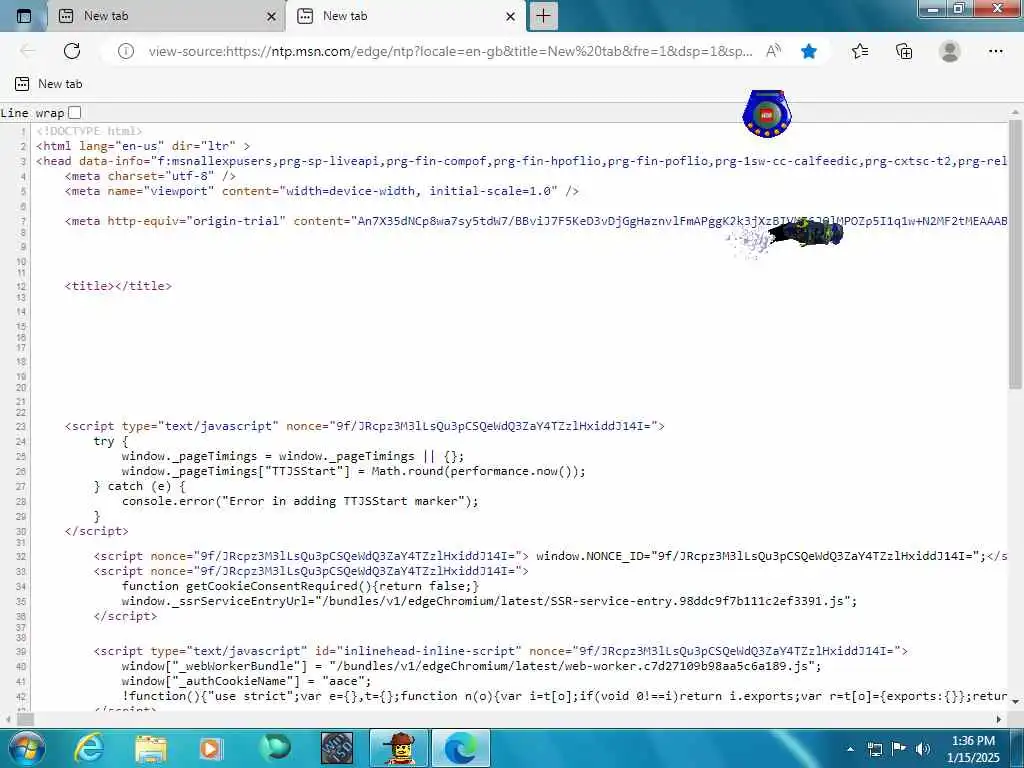Screen dimensions: 1024x768
Task: Open the volume speaker tray icon
Action: pyautogui.click(x=923, y=749)
